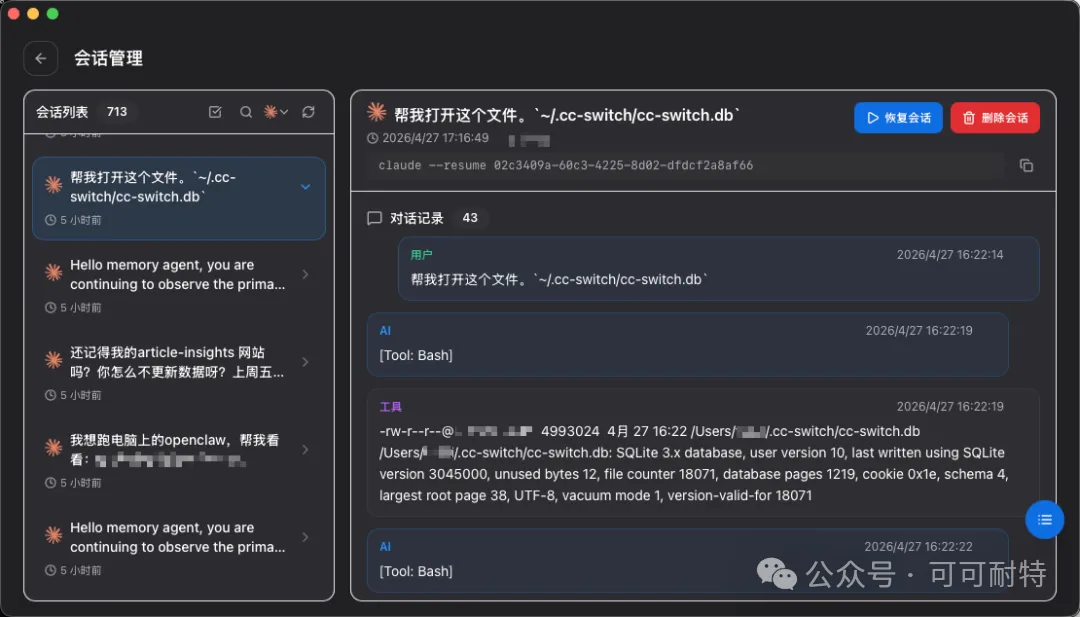Go back with the arrow button
Screen dimensions: 1080x617
click(x=41, y=59)
